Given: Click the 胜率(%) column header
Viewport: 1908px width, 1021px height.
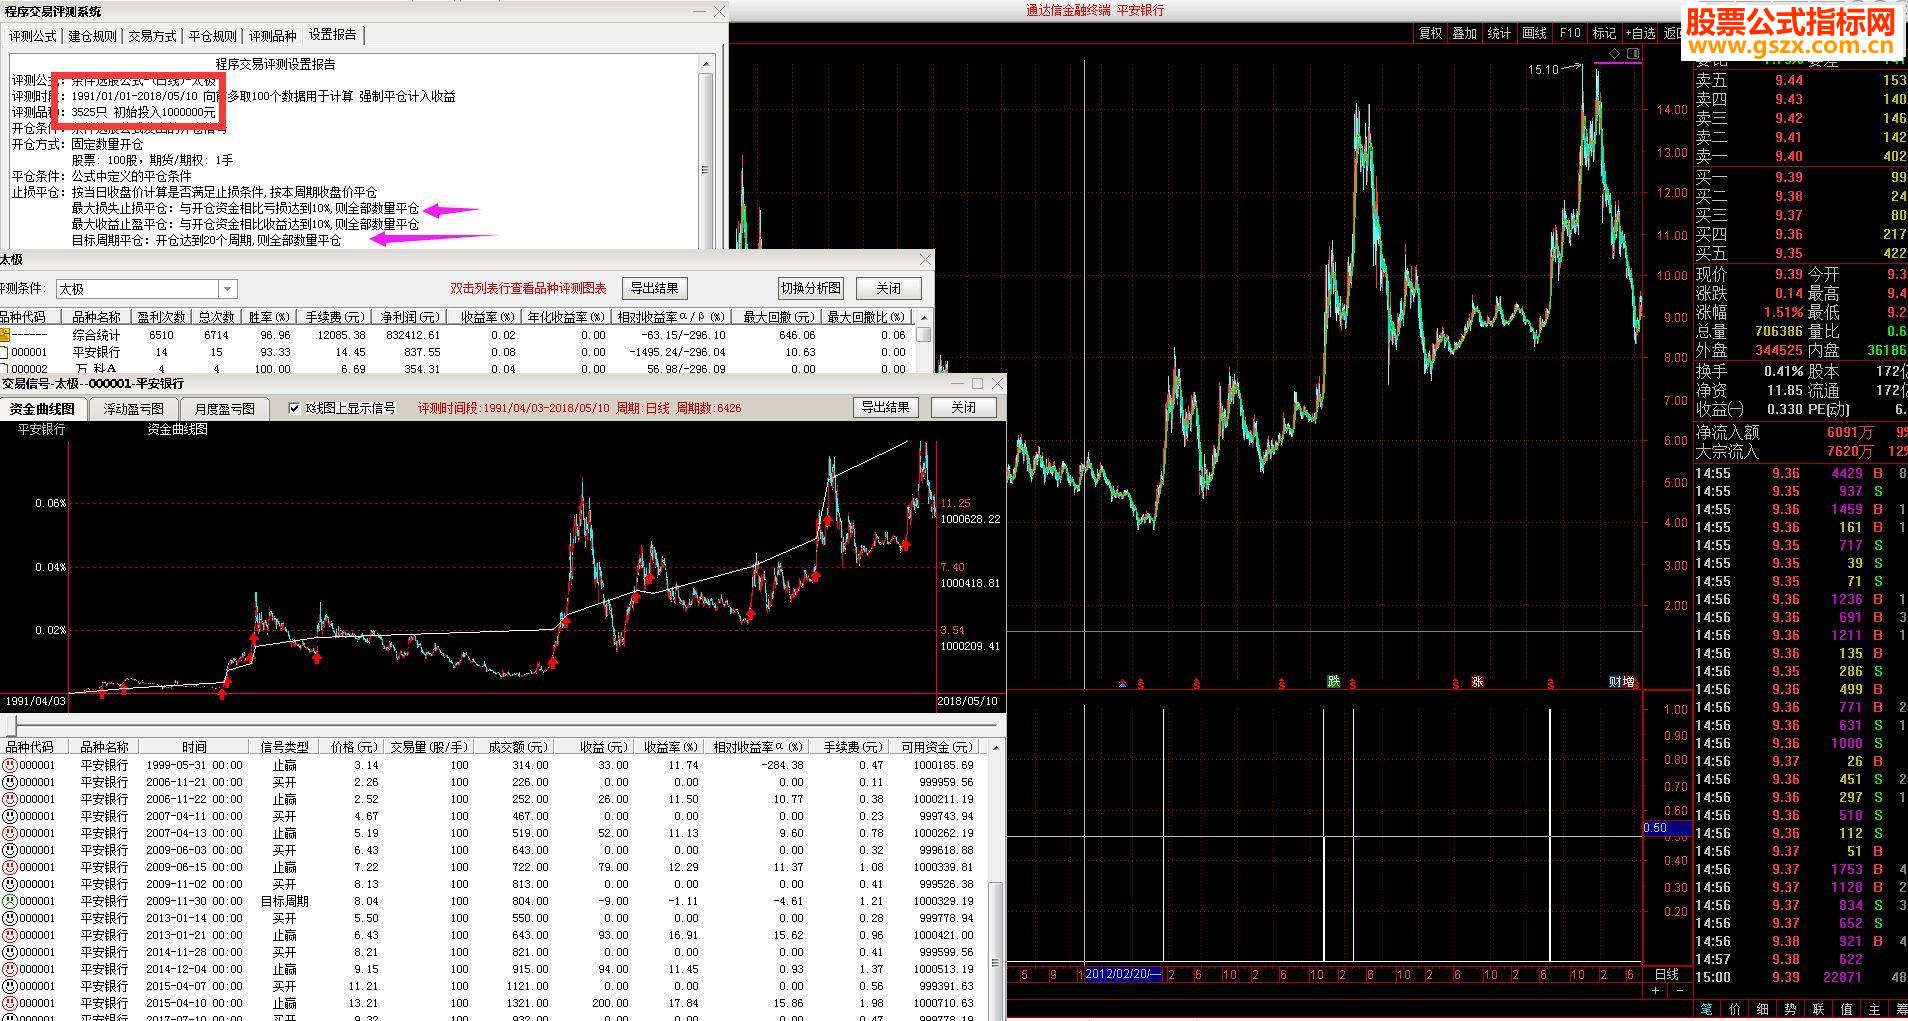Looking at the screenshot, I should (269, 317).
